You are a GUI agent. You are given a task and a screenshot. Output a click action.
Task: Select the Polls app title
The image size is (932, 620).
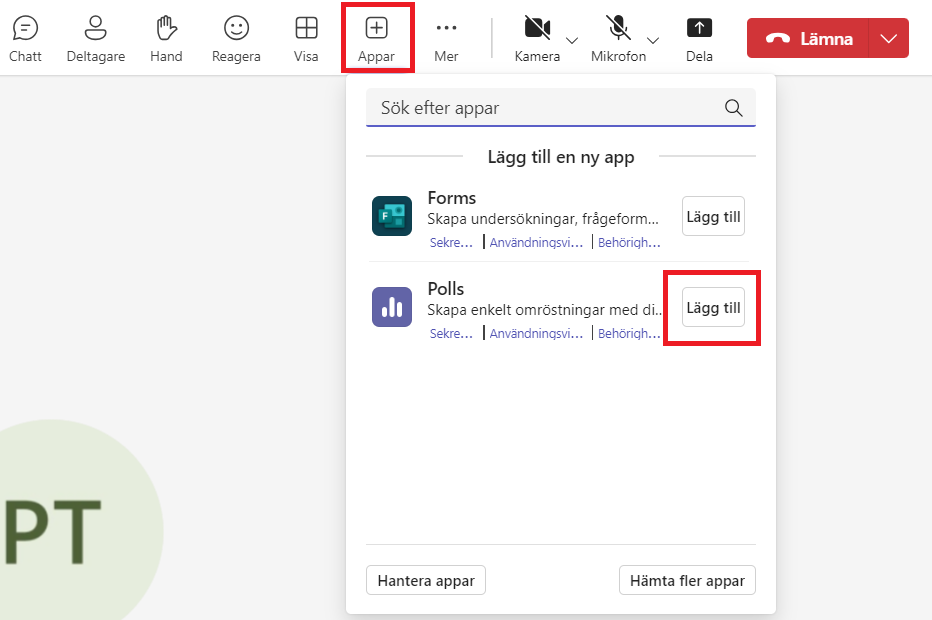[446, 289]
